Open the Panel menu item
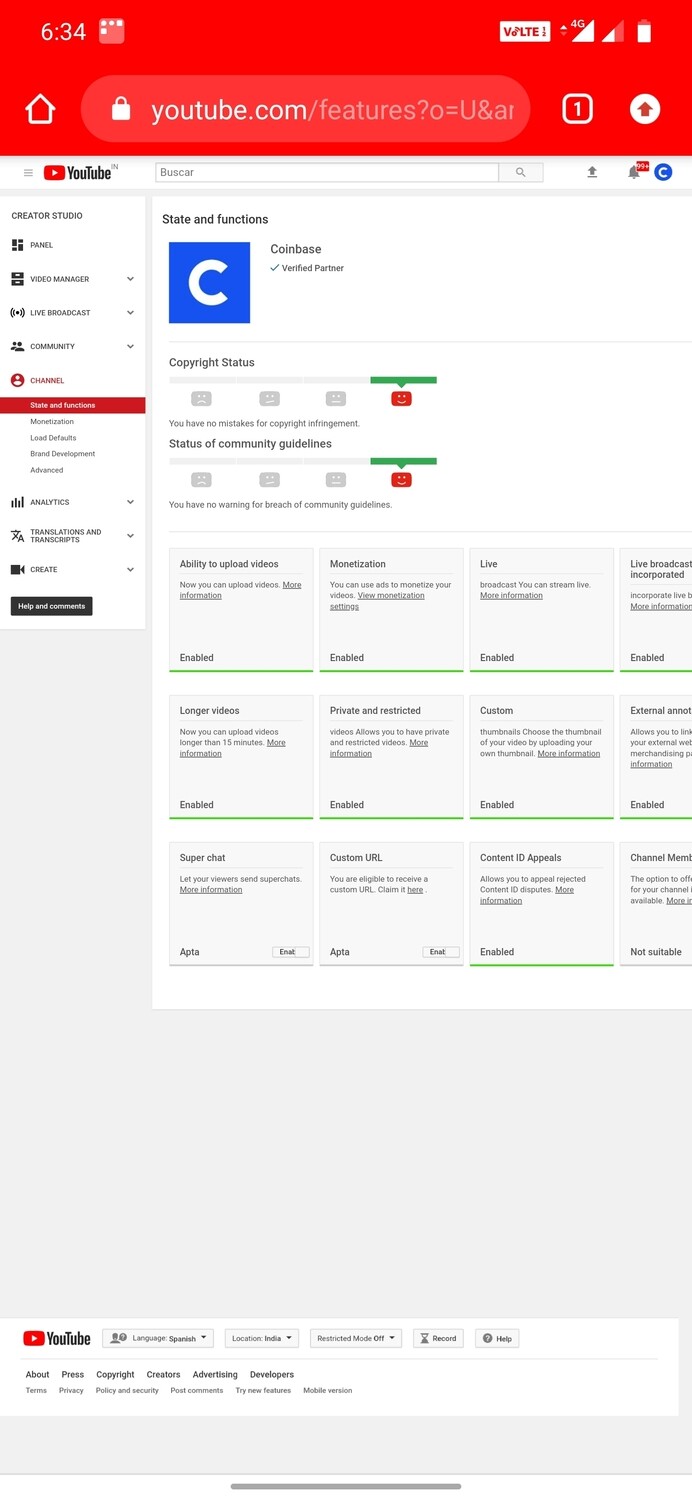 41,245
